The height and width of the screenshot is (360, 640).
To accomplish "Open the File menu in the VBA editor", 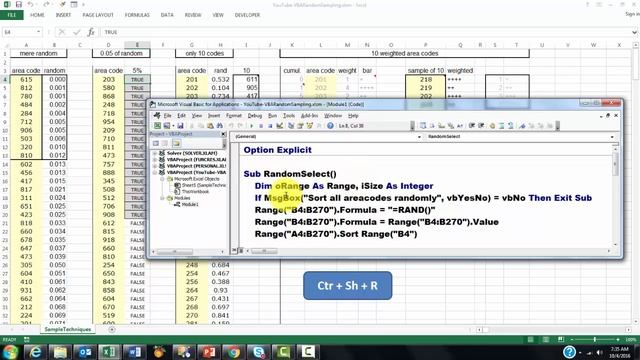I will click(x=167, y=116).
